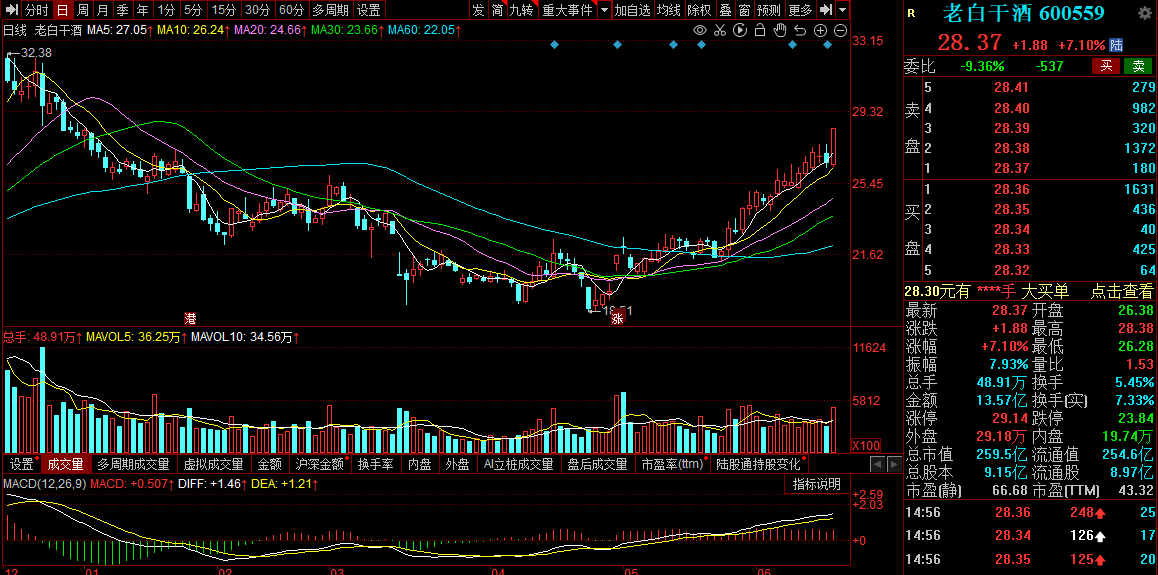Select the hand pan tool icon
1158x575 pixels.
tap(780, 30)
